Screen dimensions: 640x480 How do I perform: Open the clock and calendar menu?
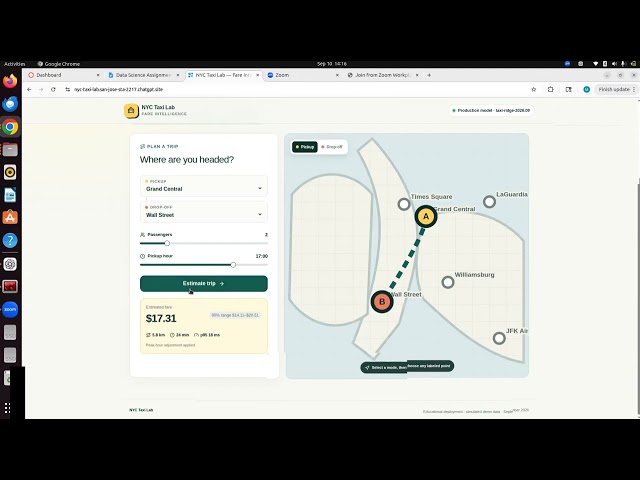[x=331, y=64]
